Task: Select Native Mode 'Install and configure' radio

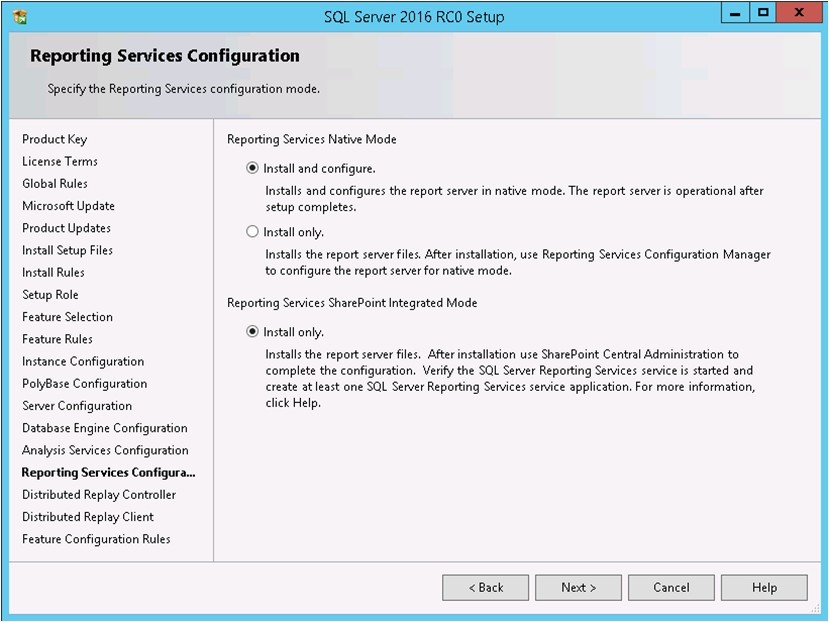Action: 252,168
